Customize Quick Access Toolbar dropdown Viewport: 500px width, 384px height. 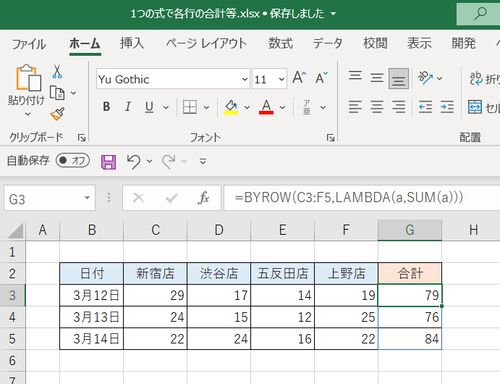pos(203,162)
